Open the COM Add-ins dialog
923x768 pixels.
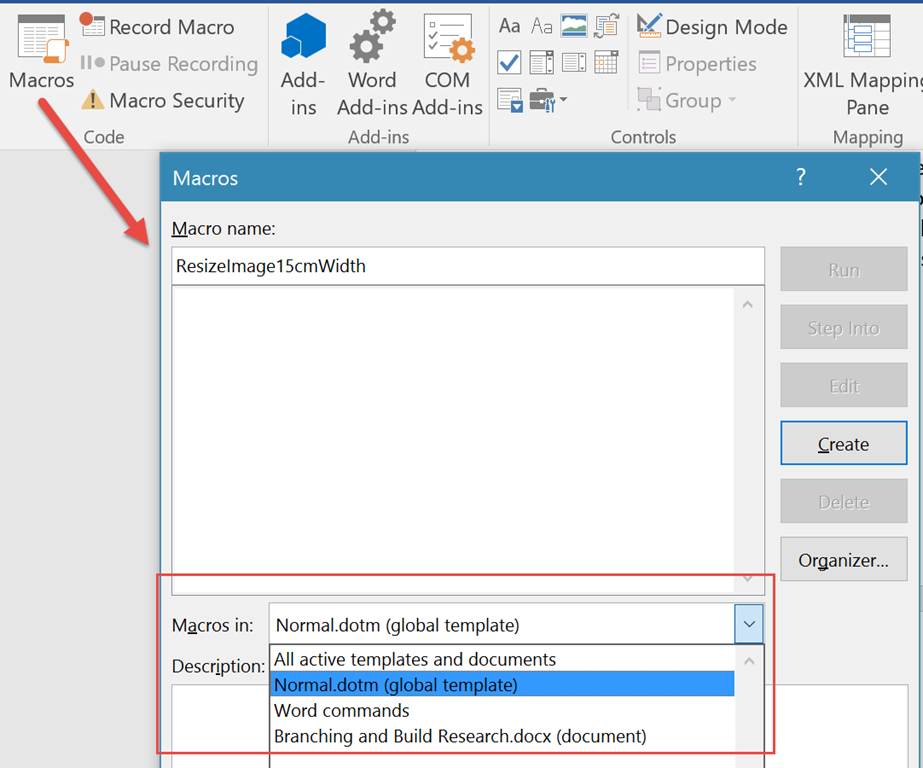[x=447, y=60]
